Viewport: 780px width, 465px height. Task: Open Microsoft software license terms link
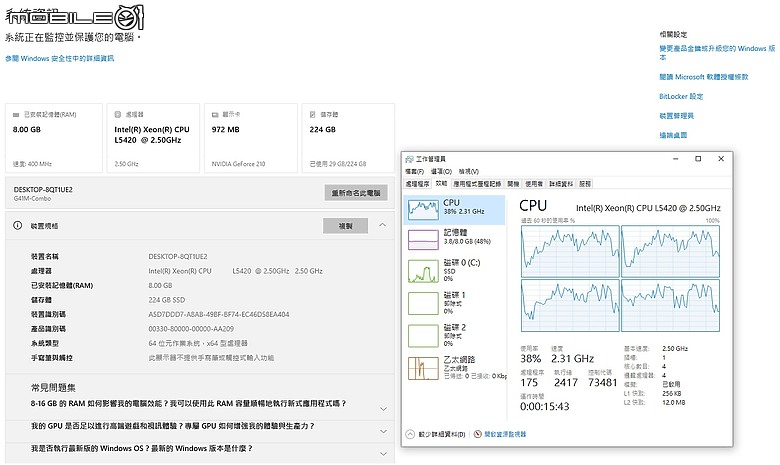703,77
